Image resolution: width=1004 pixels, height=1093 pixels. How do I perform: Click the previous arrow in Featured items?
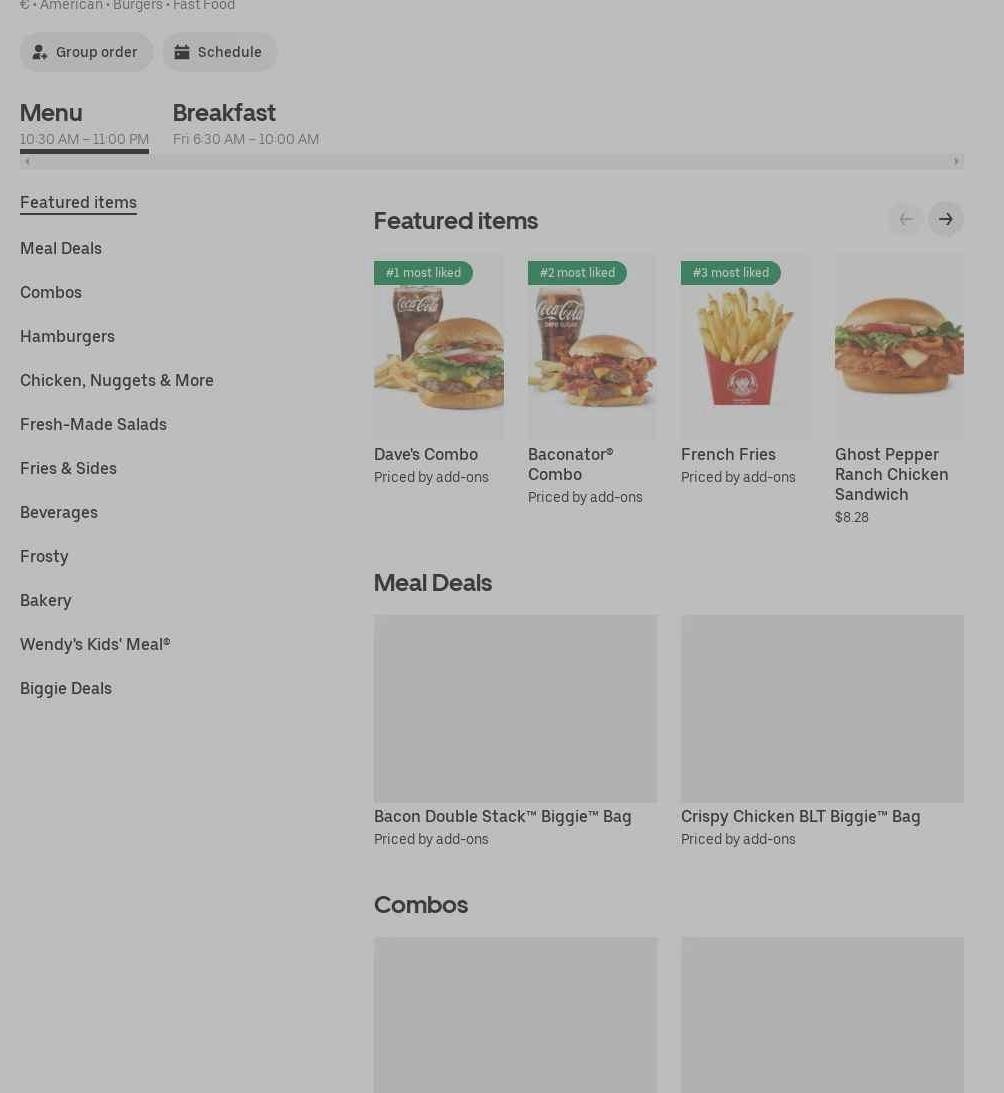point(906,220)
